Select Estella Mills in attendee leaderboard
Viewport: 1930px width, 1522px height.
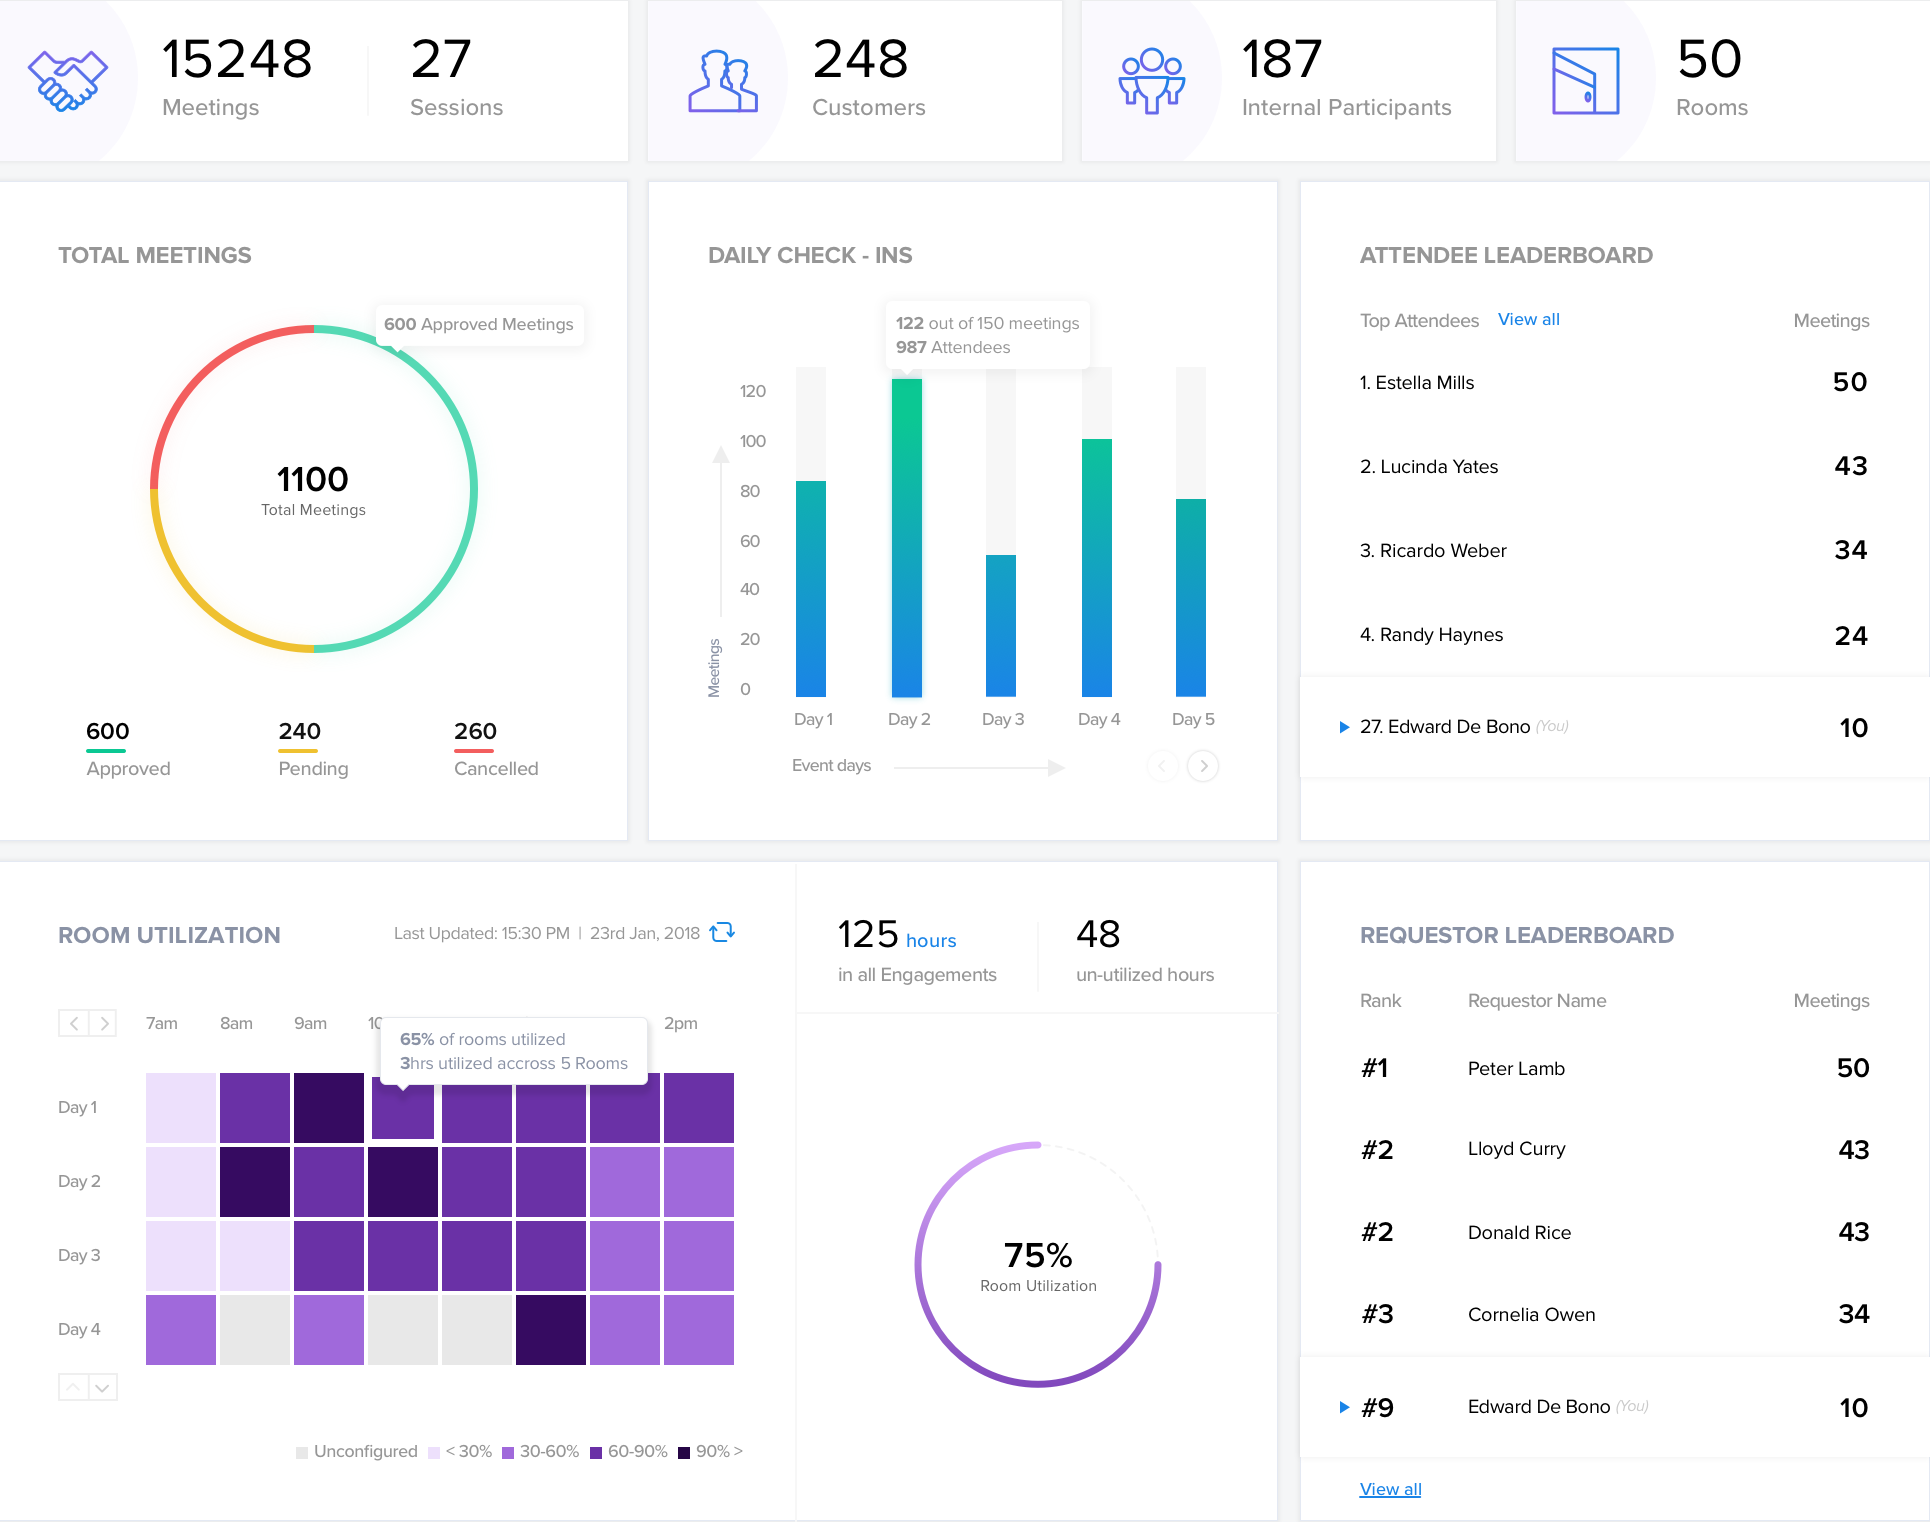[x=1424, y=383]
